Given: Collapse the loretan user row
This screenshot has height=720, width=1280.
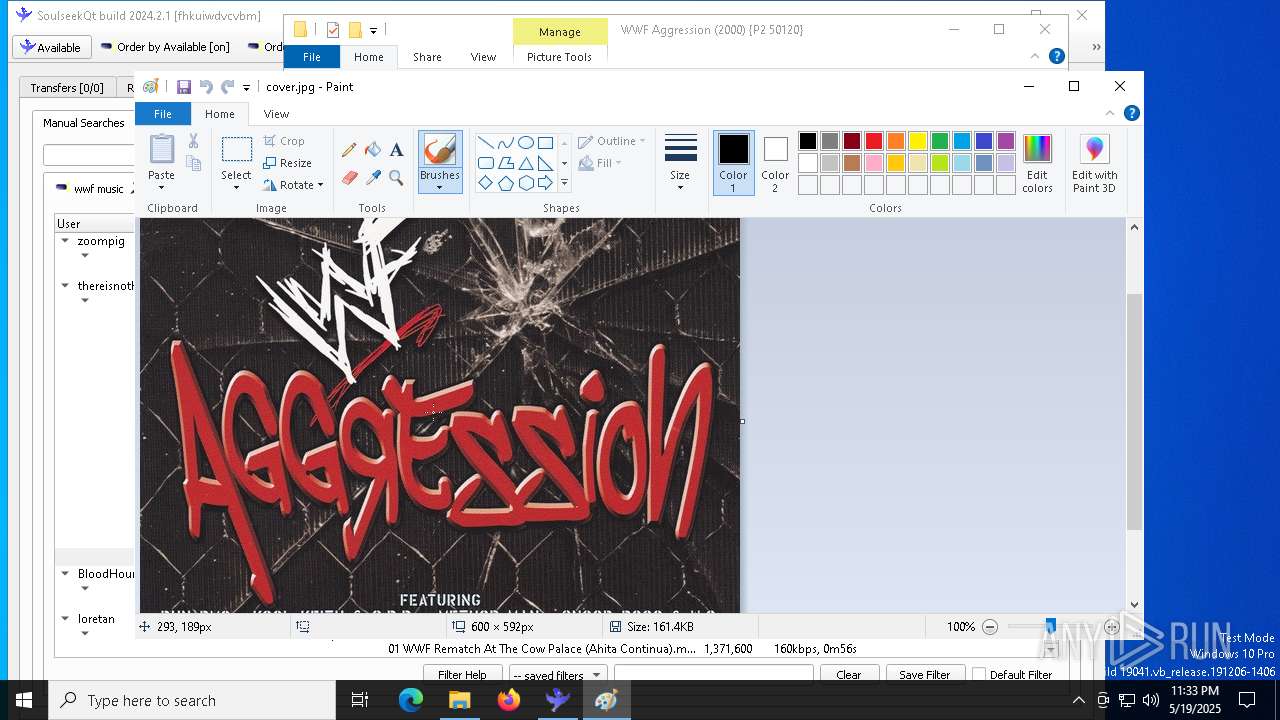Looking at the screenshot, I should pyautogui.click(x=65, y=619).
